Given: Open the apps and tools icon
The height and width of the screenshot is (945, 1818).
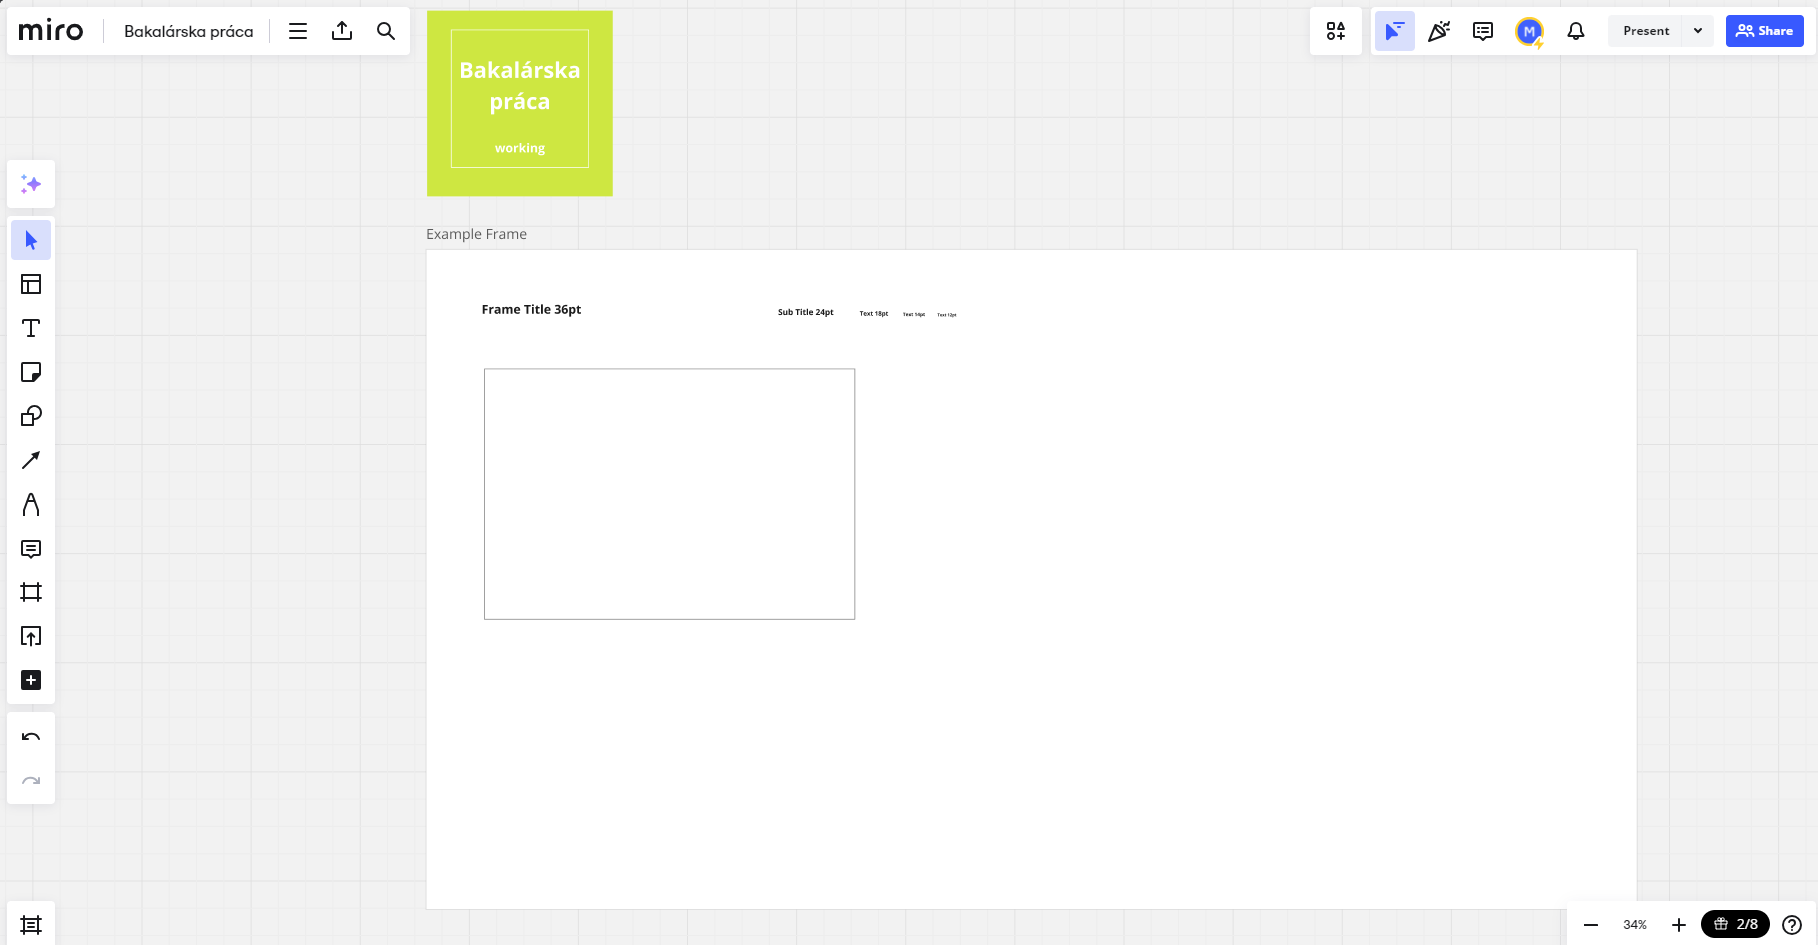Looking at the screenshot, I should (1336, 31).
